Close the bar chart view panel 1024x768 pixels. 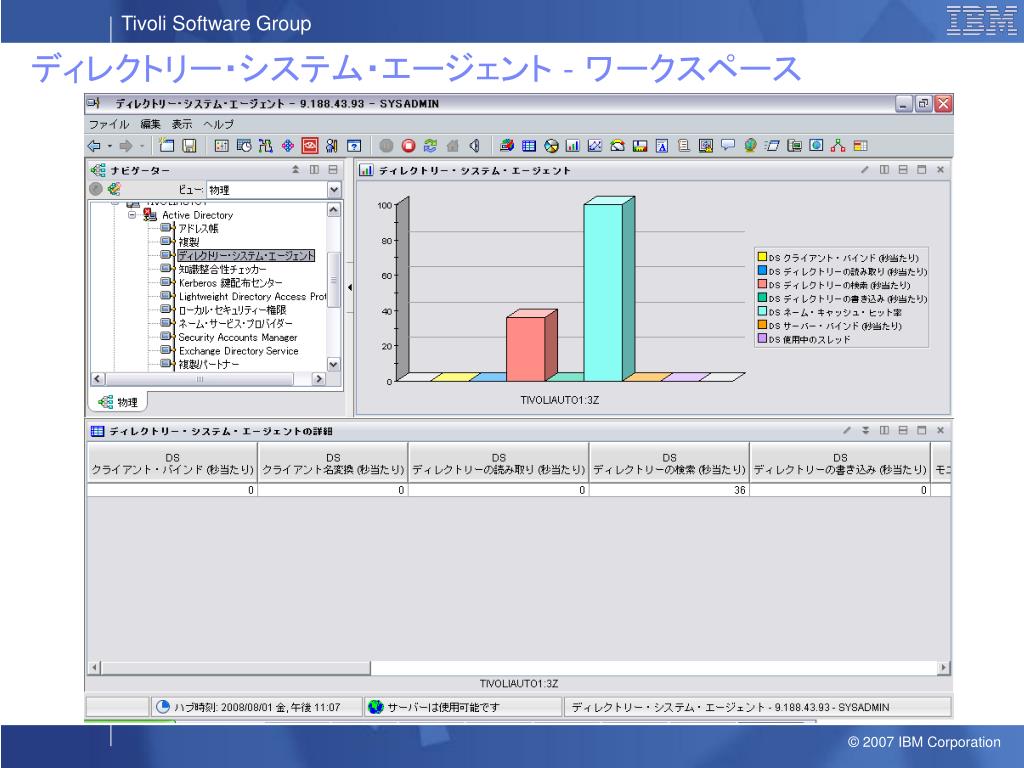coord(940,170)
